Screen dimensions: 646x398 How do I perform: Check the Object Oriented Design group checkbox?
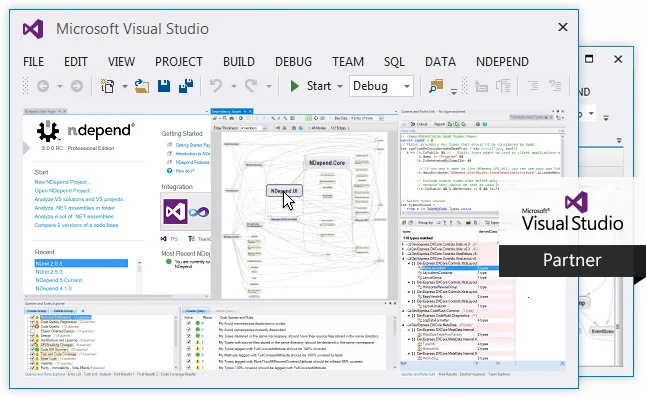[x=32, y=331]
